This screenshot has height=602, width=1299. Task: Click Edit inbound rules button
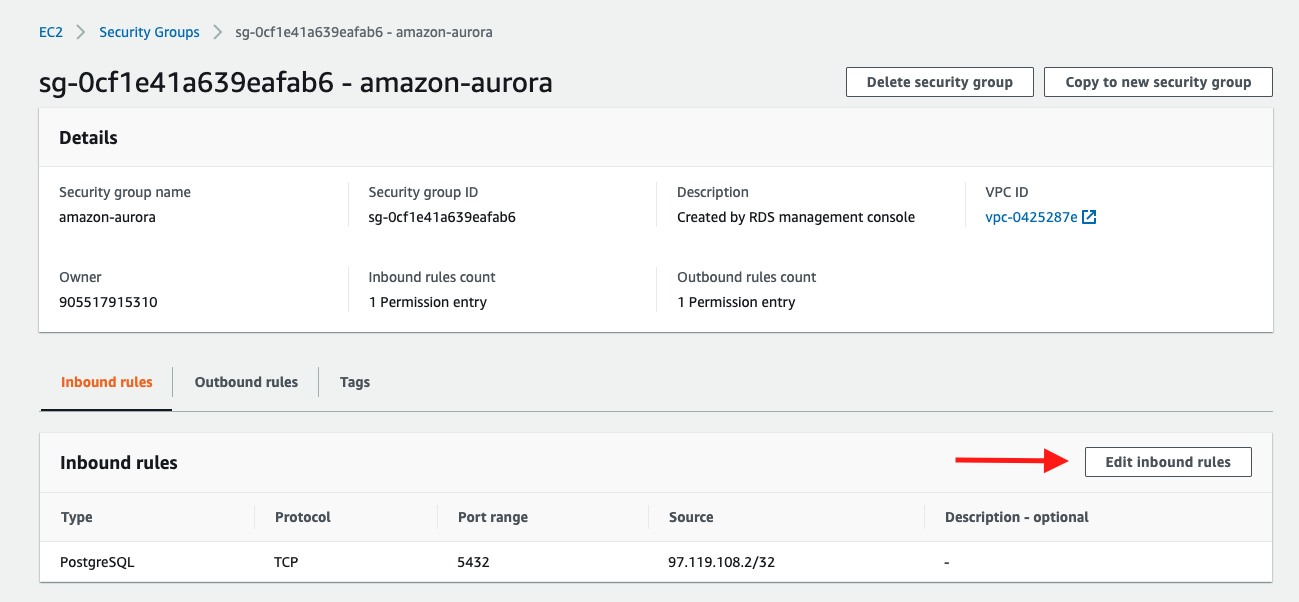[1168, 462]
